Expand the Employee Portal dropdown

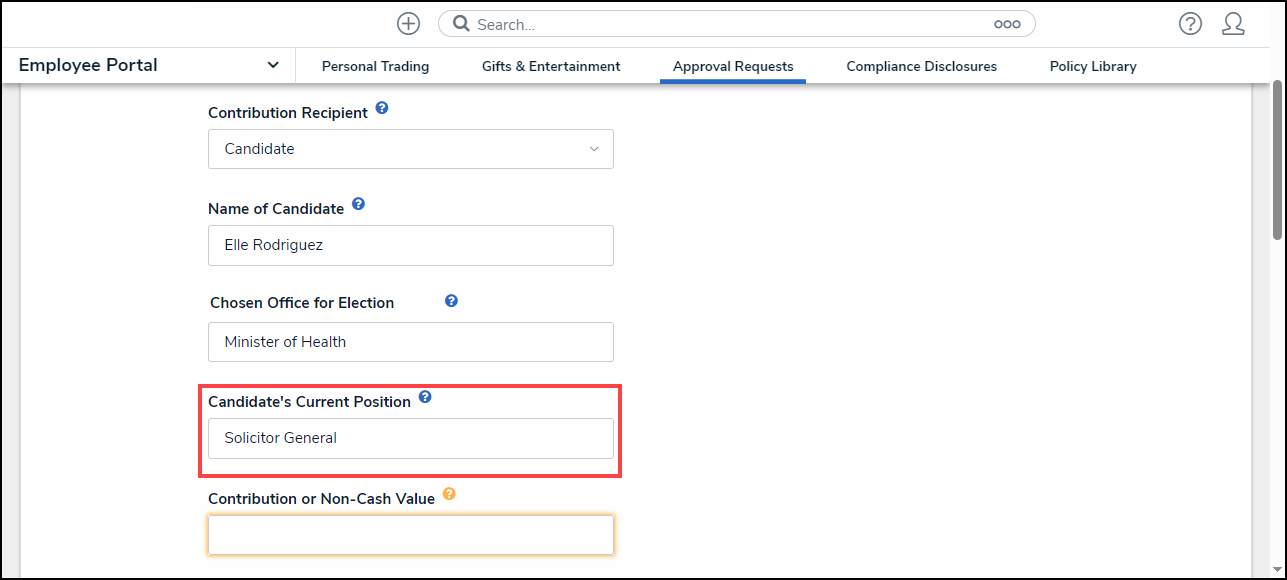pos(273,65)
